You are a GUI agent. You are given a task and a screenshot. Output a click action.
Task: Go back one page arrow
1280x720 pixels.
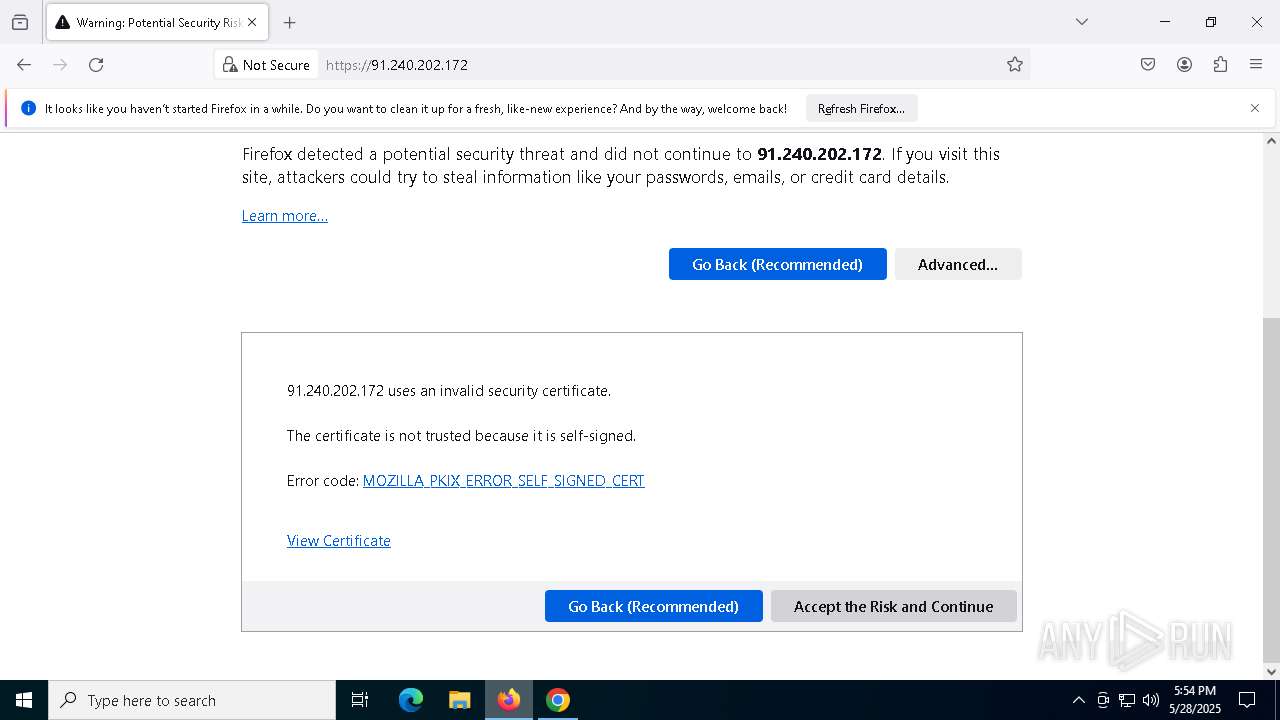(x=24, y=65)
